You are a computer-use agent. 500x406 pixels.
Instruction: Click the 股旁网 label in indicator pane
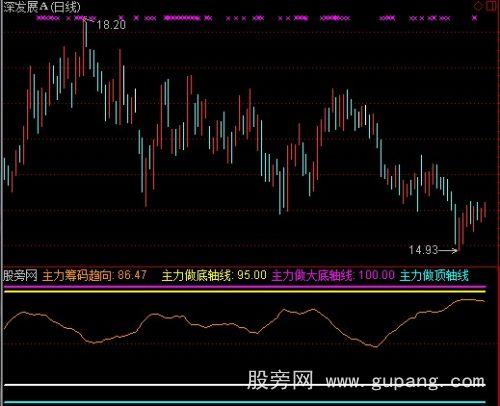[20, 275]
